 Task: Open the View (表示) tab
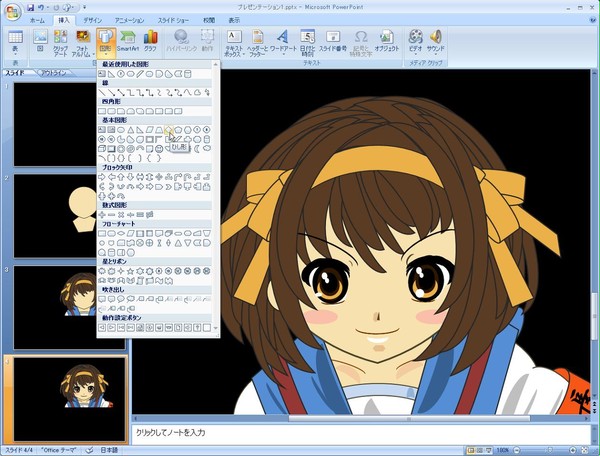(x=234, y=20)
